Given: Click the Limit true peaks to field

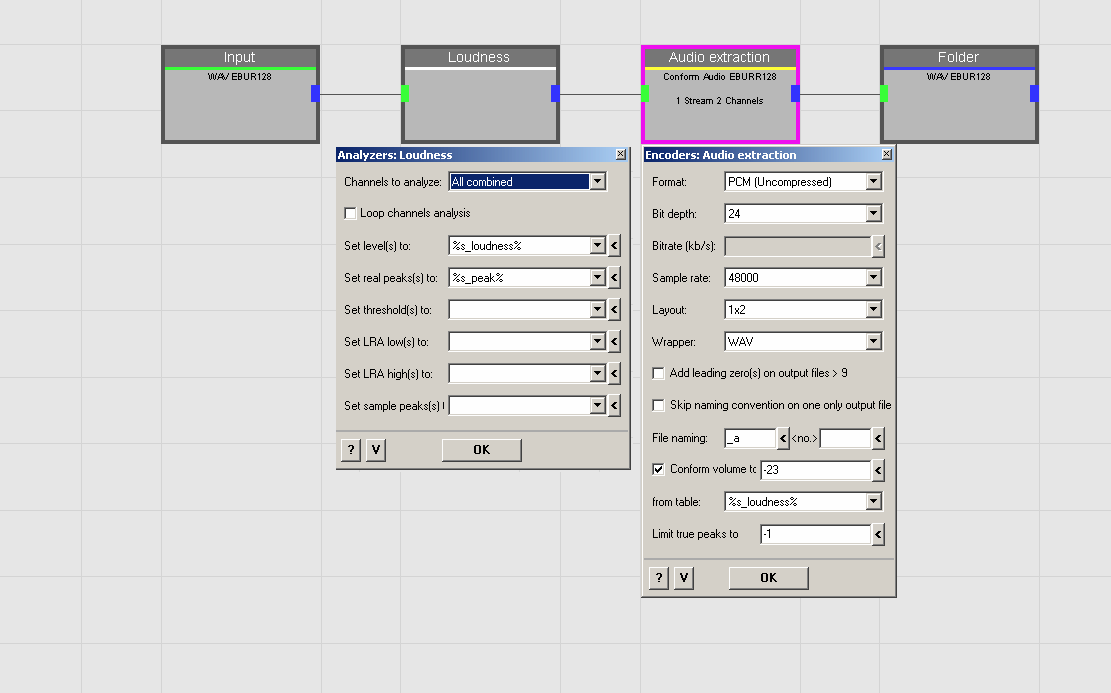Looking at the screenshot, I should (816, 534).
